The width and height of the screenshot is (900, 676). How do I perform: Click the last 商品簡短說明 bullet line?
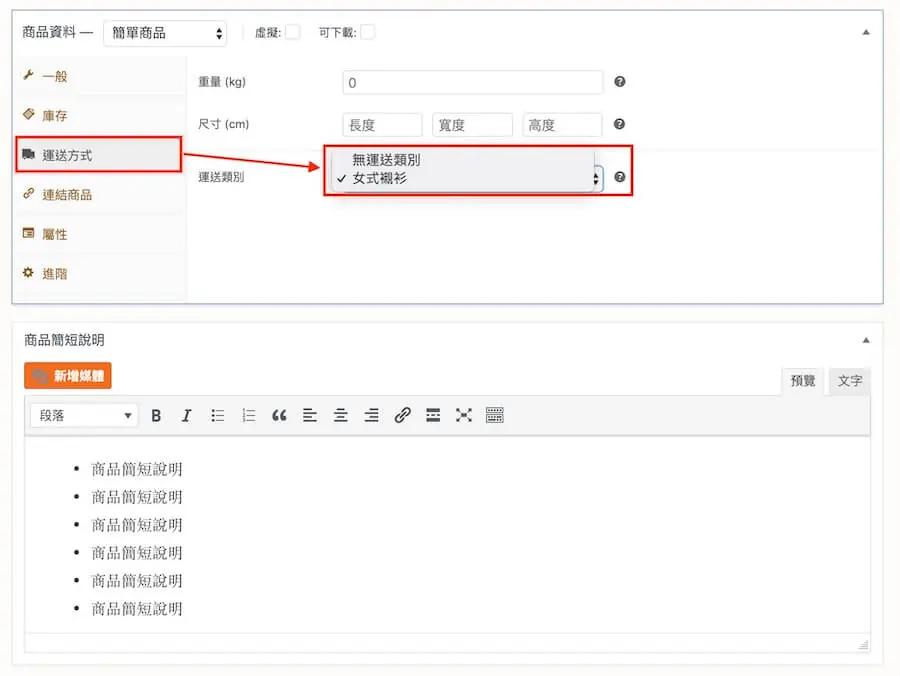[137, 609]
